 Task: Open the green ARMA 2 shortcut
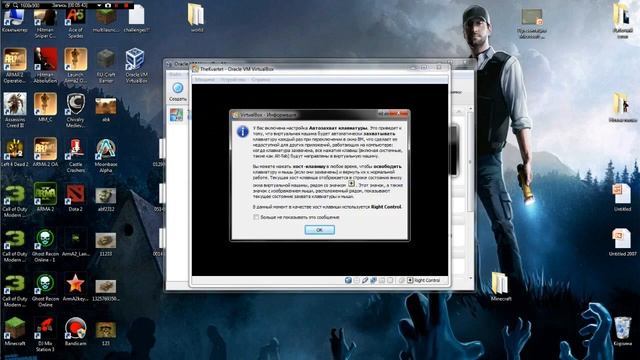[45, 197]
